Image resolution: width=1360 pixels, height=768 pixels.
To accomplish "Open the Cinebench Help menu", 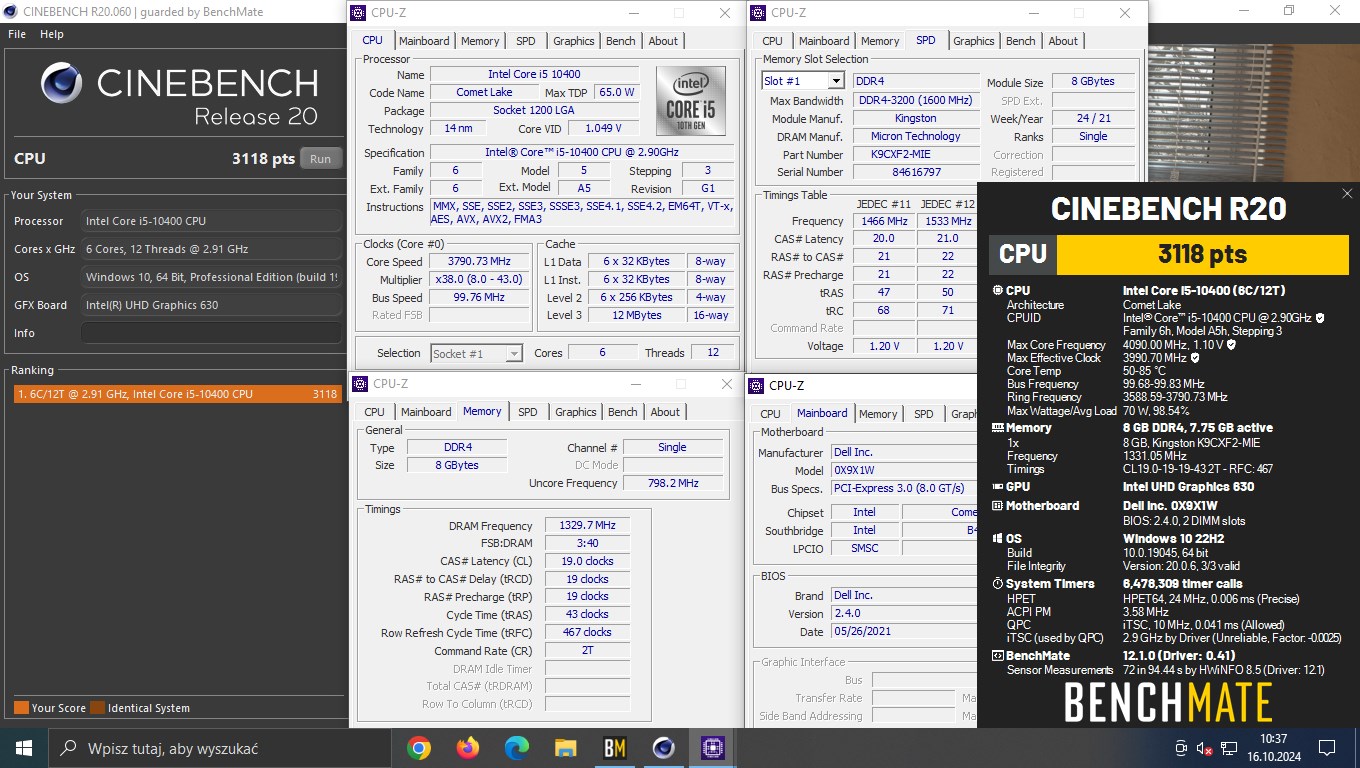I will tap(52, 34).
